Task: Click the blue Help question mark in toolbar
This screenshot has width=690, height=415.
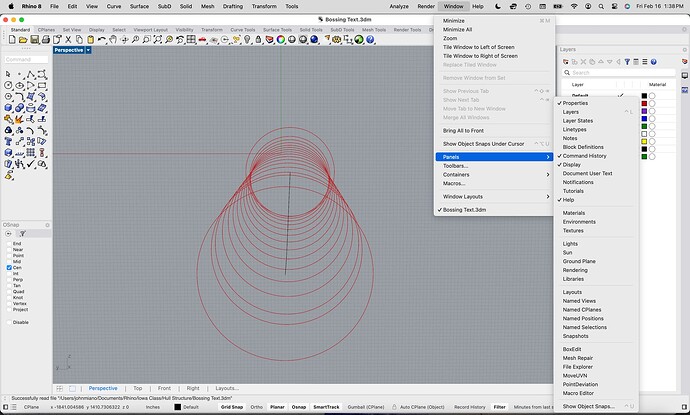Action: 371,40
